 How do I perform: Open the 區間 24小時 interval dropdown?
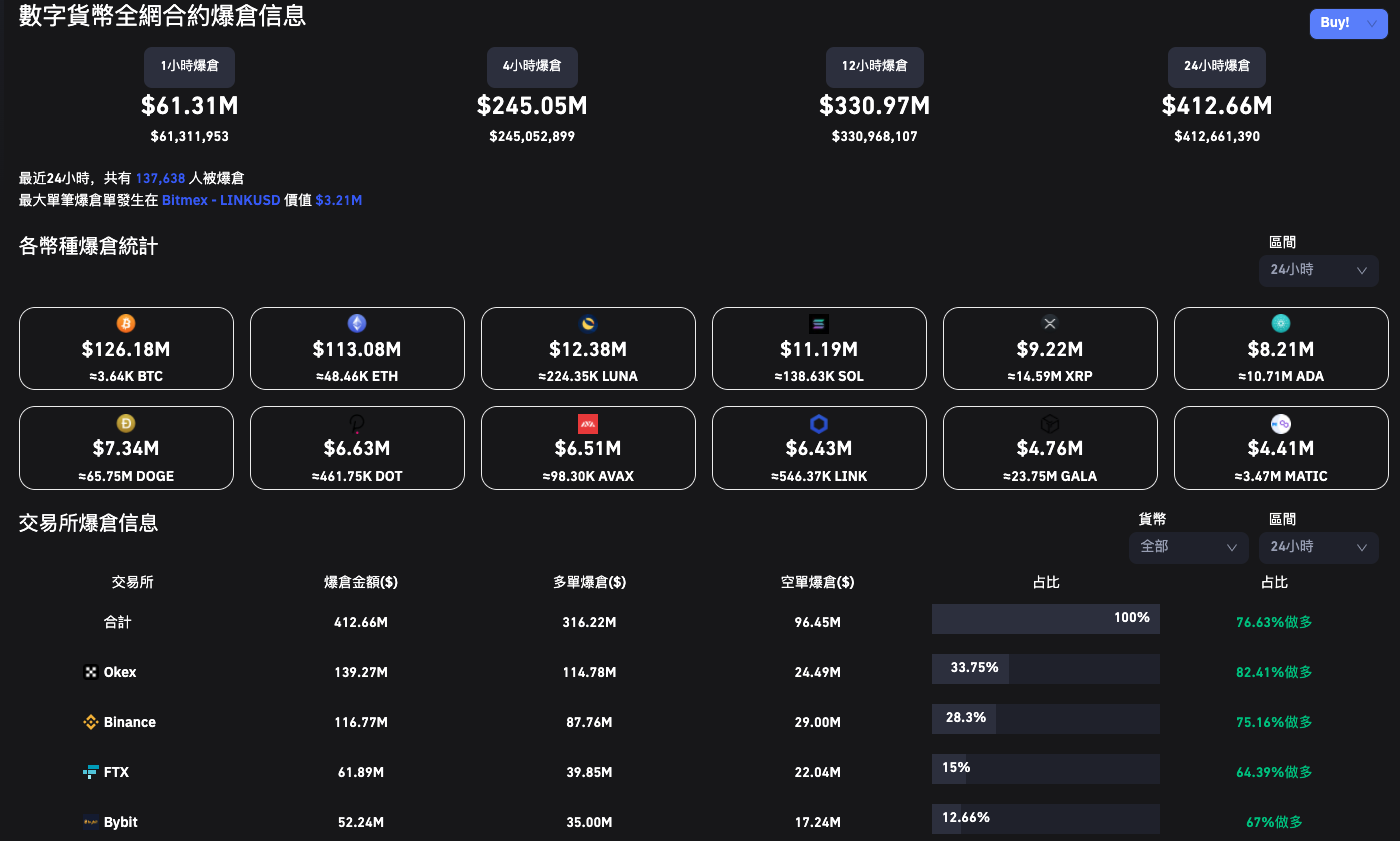[1318, 270]
